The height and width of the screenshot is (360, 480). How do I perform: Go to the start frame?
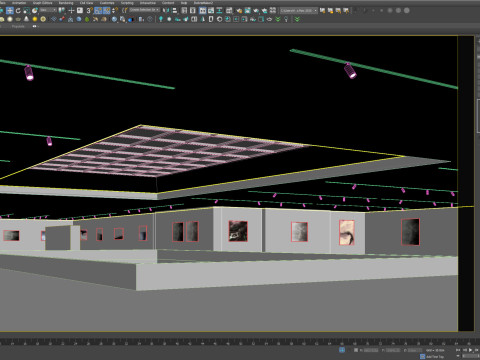pos(458,350)
